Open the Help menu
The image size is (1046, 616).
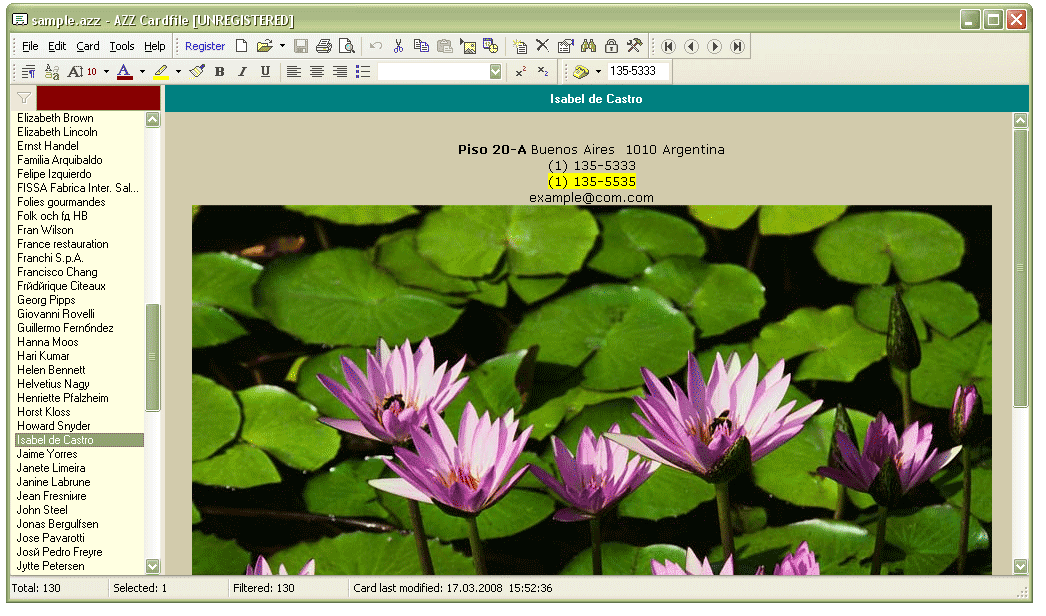(155, 46)
